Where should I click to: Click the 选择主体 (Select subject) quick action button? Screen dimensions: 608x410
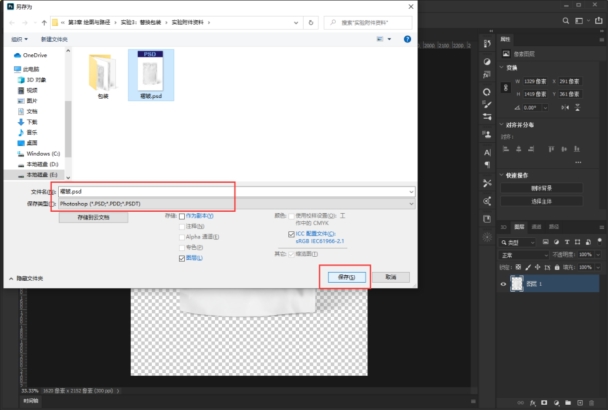(541, 201)
